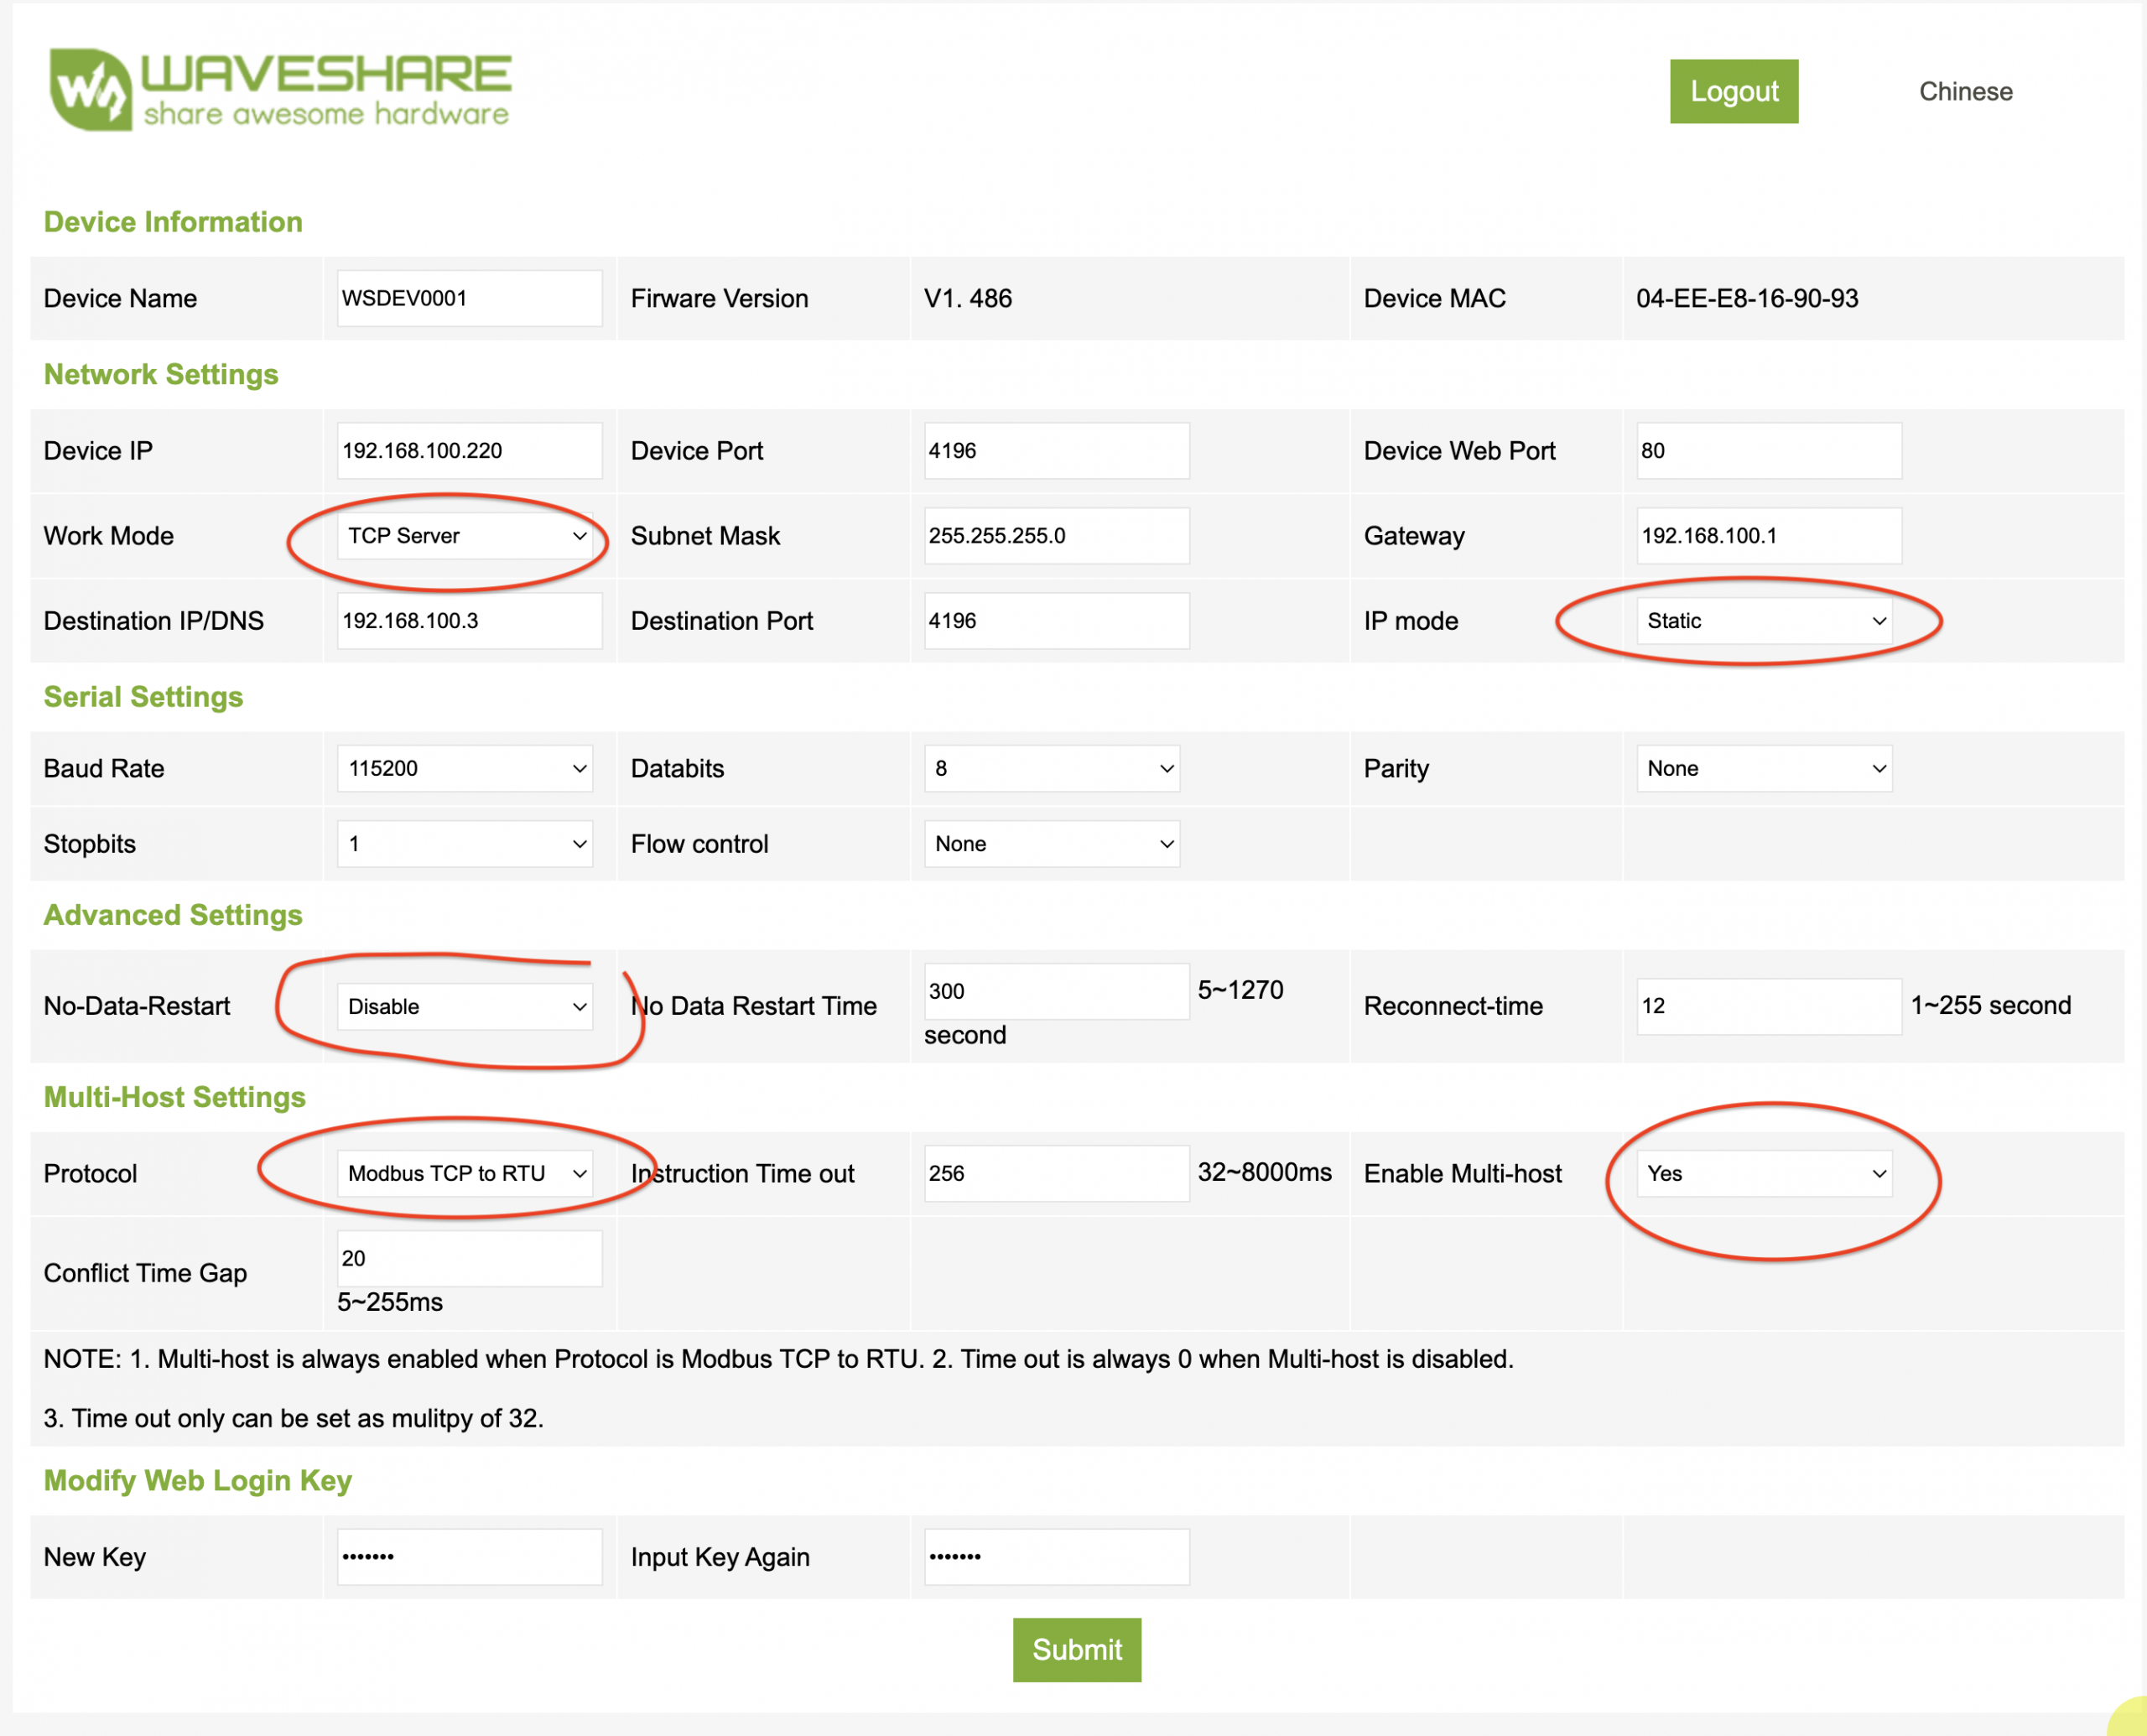2147x1736 pixels.
Task: Focus the Device IP field
Action: (469, 451)
